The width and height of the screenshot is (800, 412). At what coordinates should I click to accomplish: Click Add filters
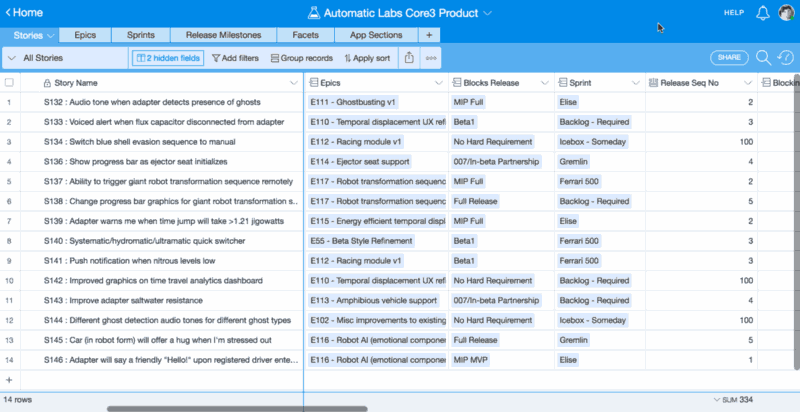[235, 58]
